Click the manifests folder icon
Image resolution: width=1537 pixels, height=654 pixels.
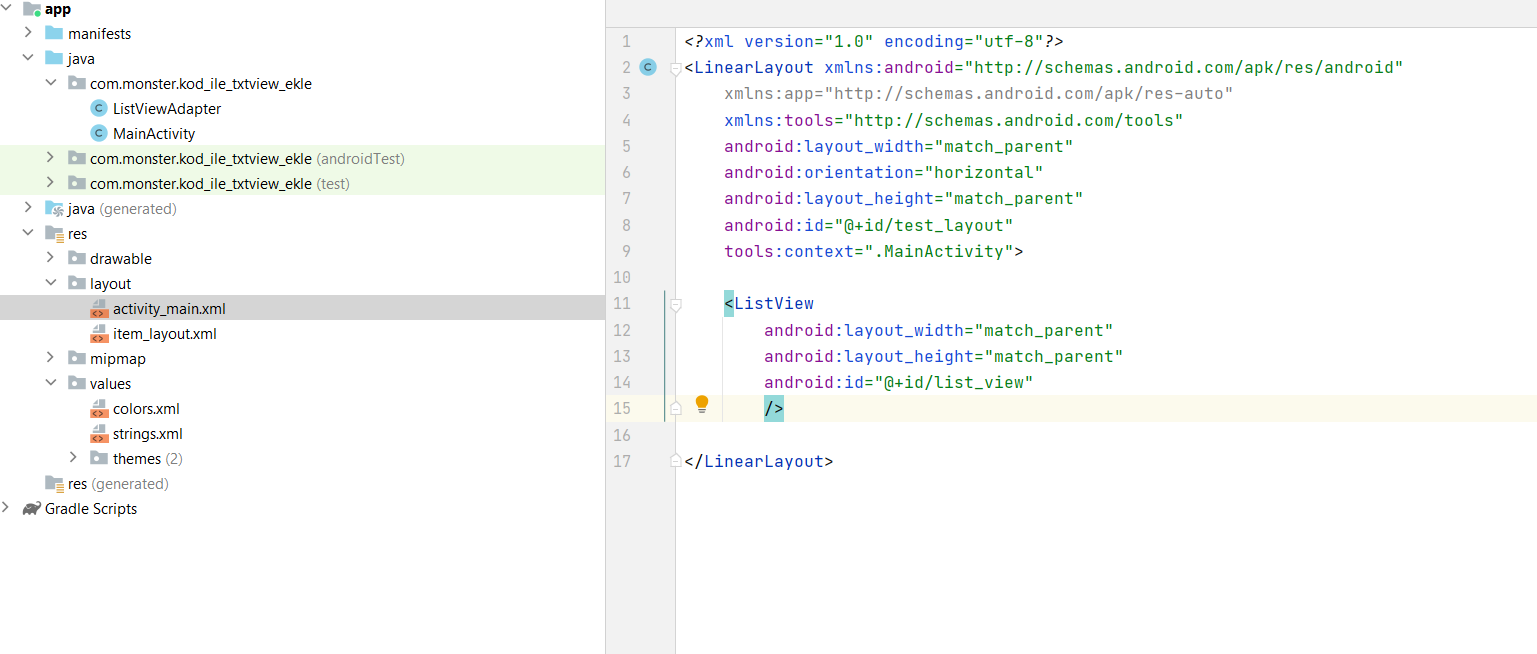click(x=54, y=33)
